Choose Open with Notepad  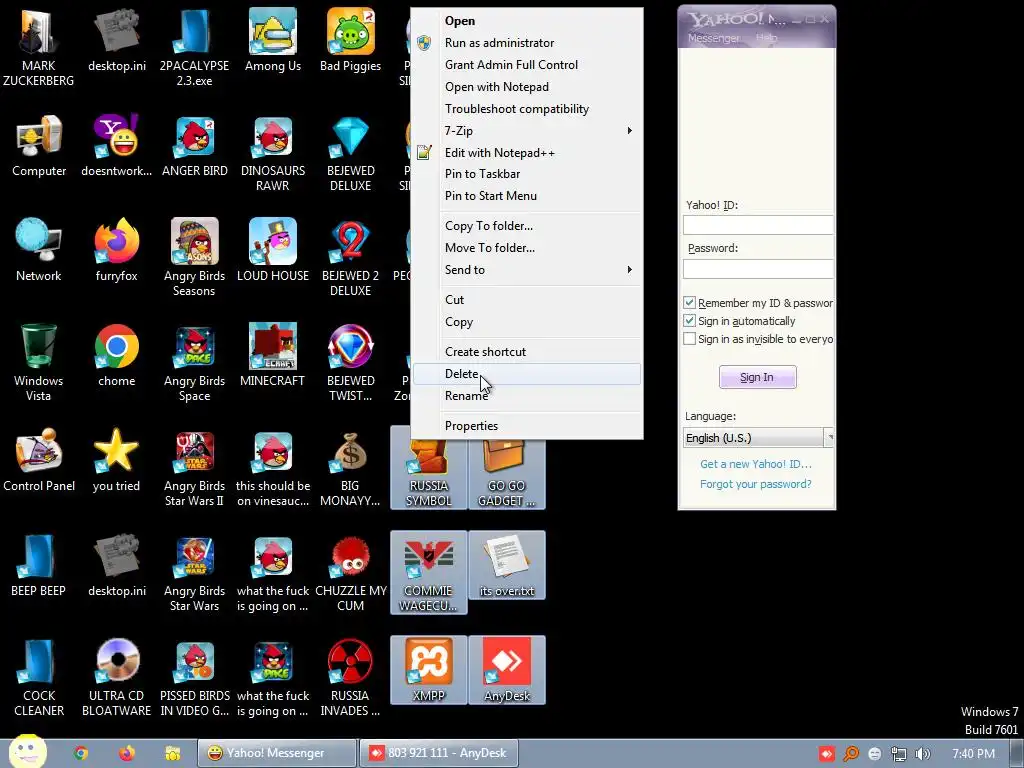526,87
